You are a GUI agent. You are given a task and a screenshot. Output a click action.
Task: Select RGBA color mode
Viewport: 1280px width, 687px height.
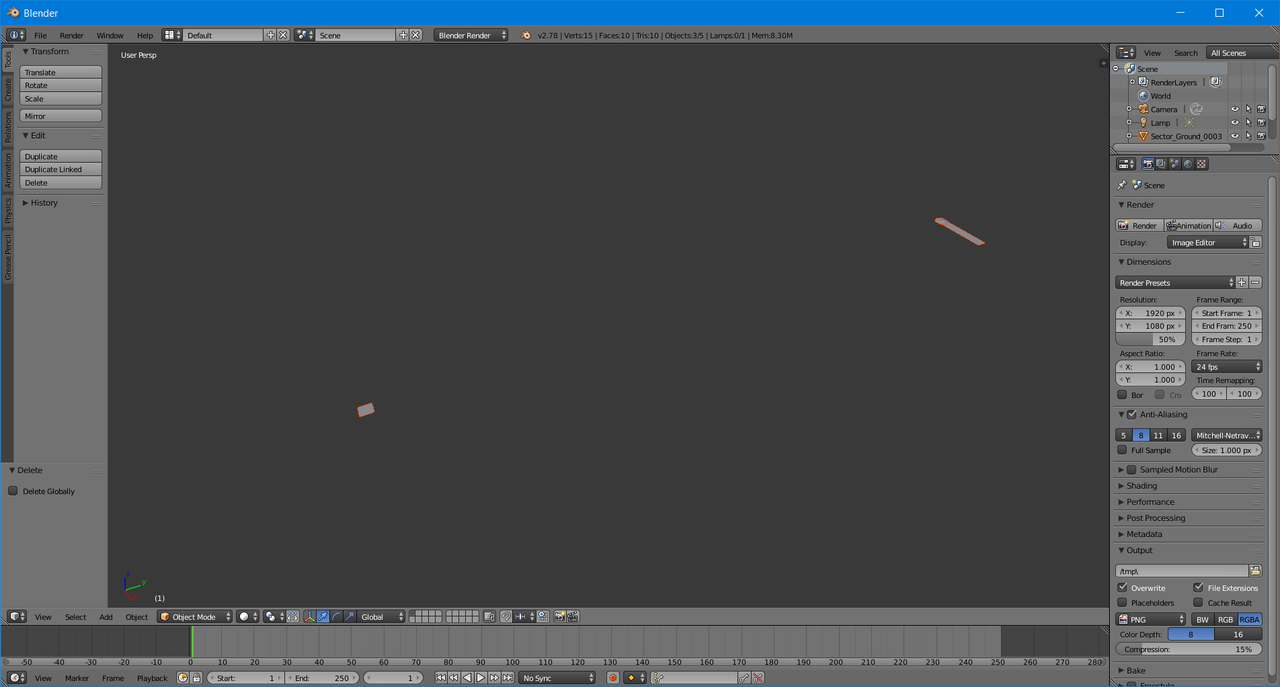pyautogui.click(x=1250, y=620)
